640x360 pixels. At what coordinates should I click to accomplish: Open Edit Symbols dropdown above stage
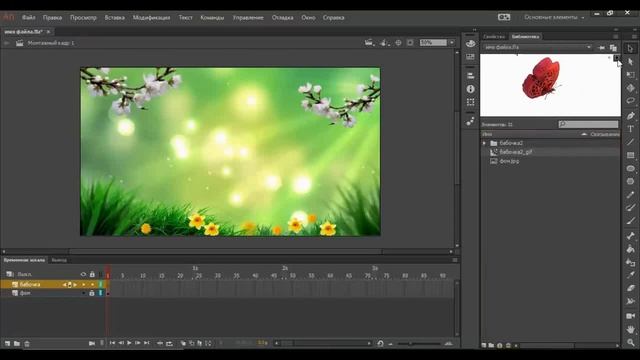[x=384, y=42]
